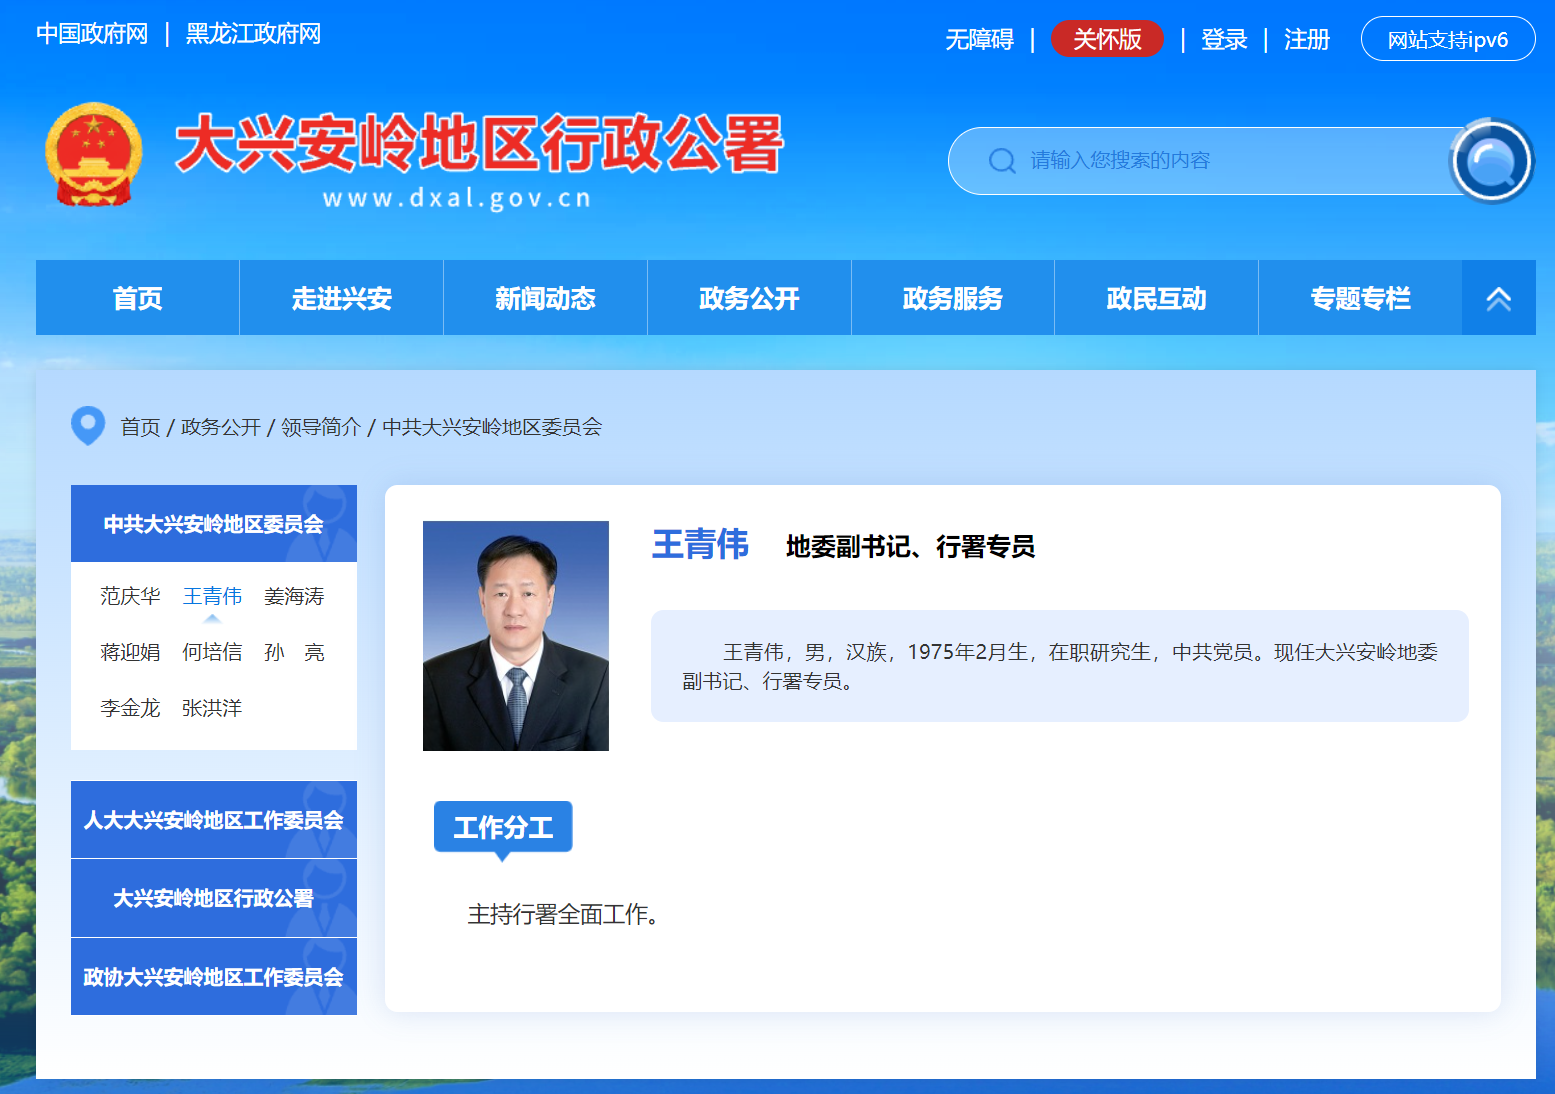Switch to 大兴安岭地区行政公署 panel
Viewport: 1555px width, 1094px height.
[213, 898]
